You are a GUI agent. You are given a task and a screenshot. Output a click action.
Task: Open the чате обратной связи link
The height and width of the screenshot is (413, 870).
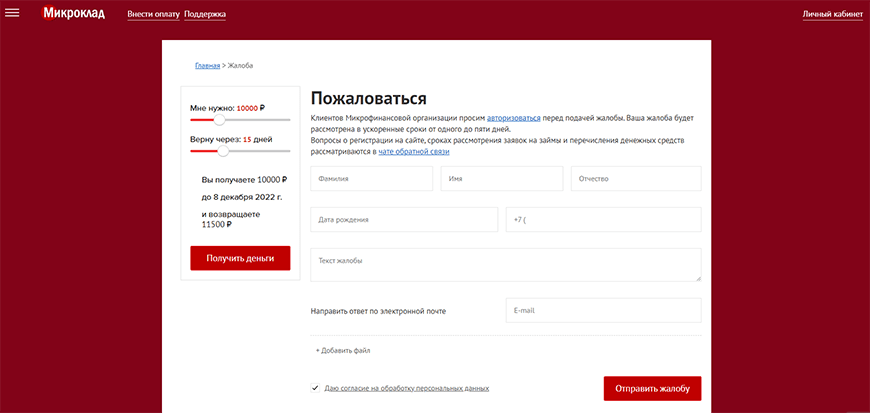point(414,152)
